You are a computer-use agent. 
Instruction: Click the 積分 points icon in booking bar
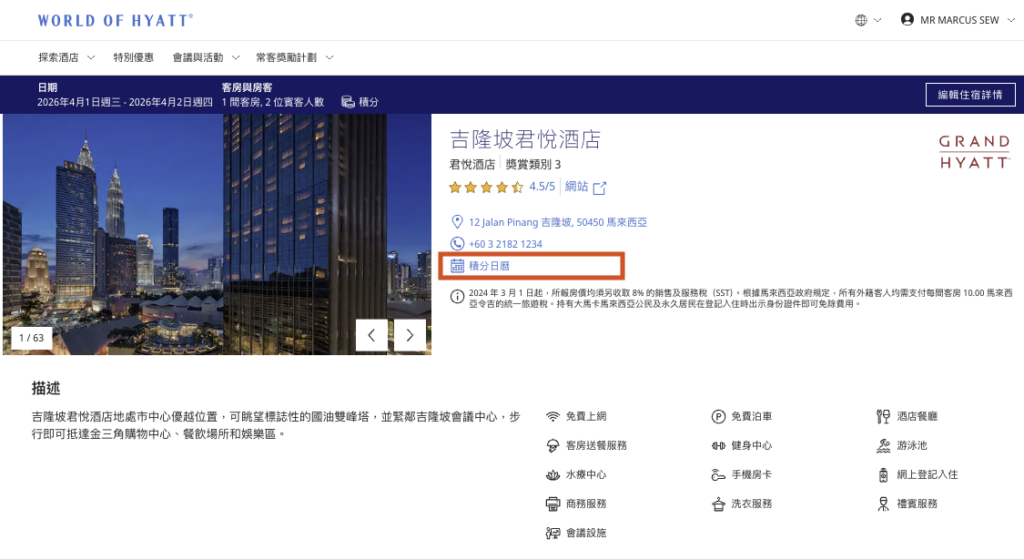pyautogui.click(x=348, y=102)
